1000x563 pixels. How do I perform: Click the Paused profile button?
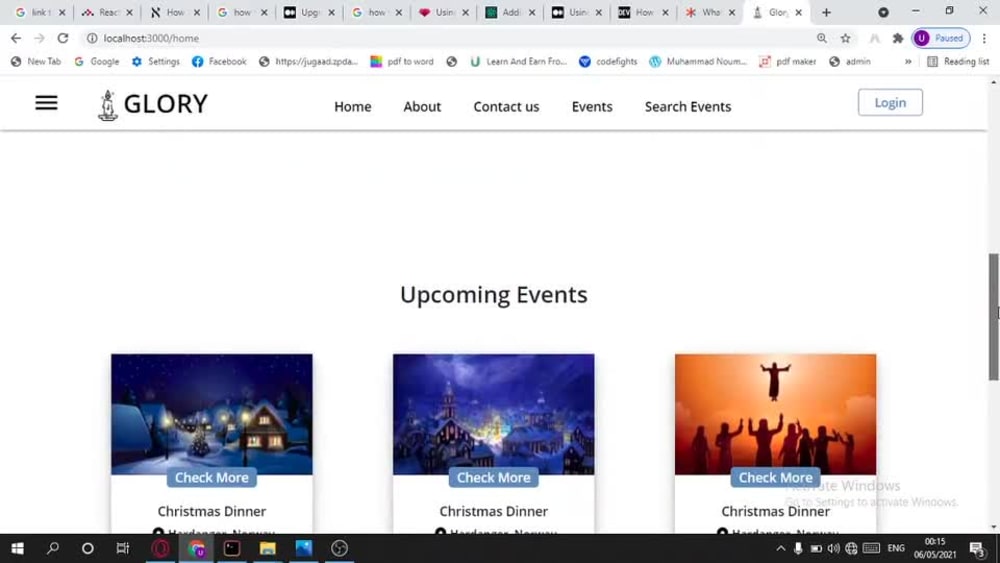[941, 38]
